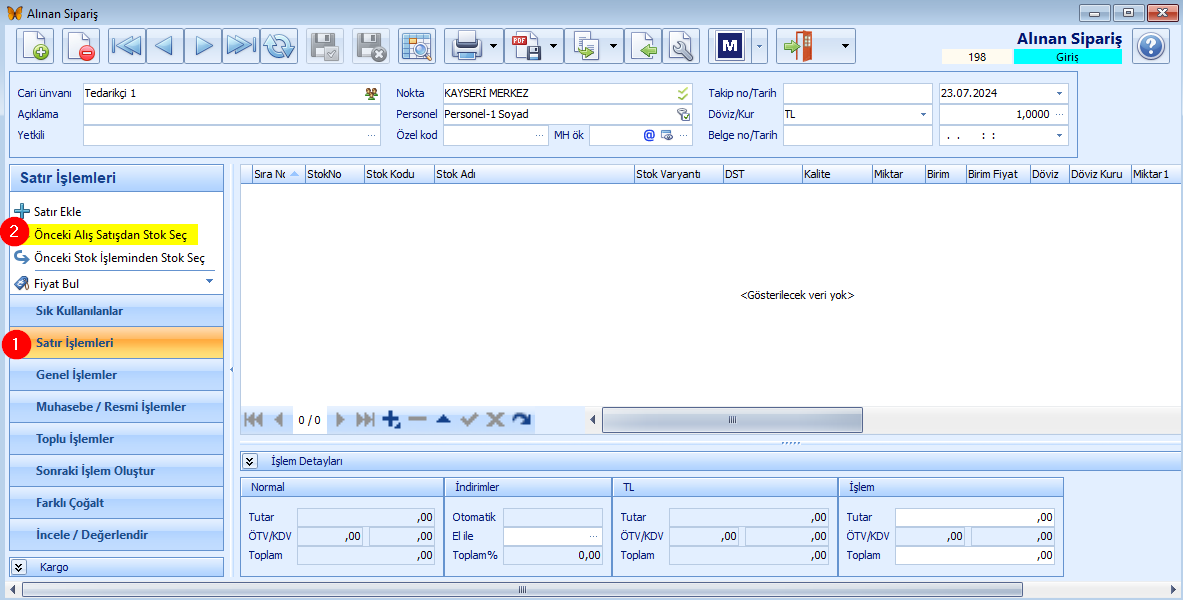Image resolution: width=1183 pixels, height=600 pixels.
Task: Go to the previous order record
Action: (x=165, y=46)
